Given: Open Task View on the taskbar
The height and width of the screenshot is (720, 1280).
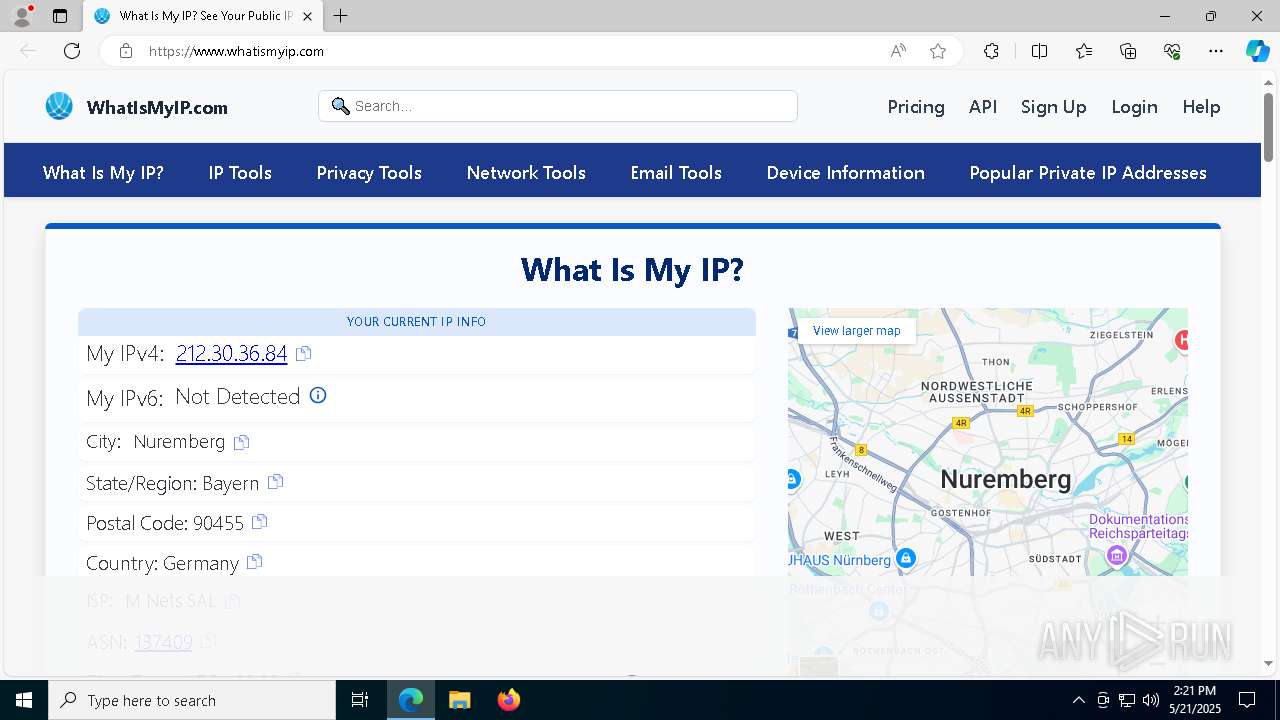Looking at the screenshot, I should click(360, 700).
